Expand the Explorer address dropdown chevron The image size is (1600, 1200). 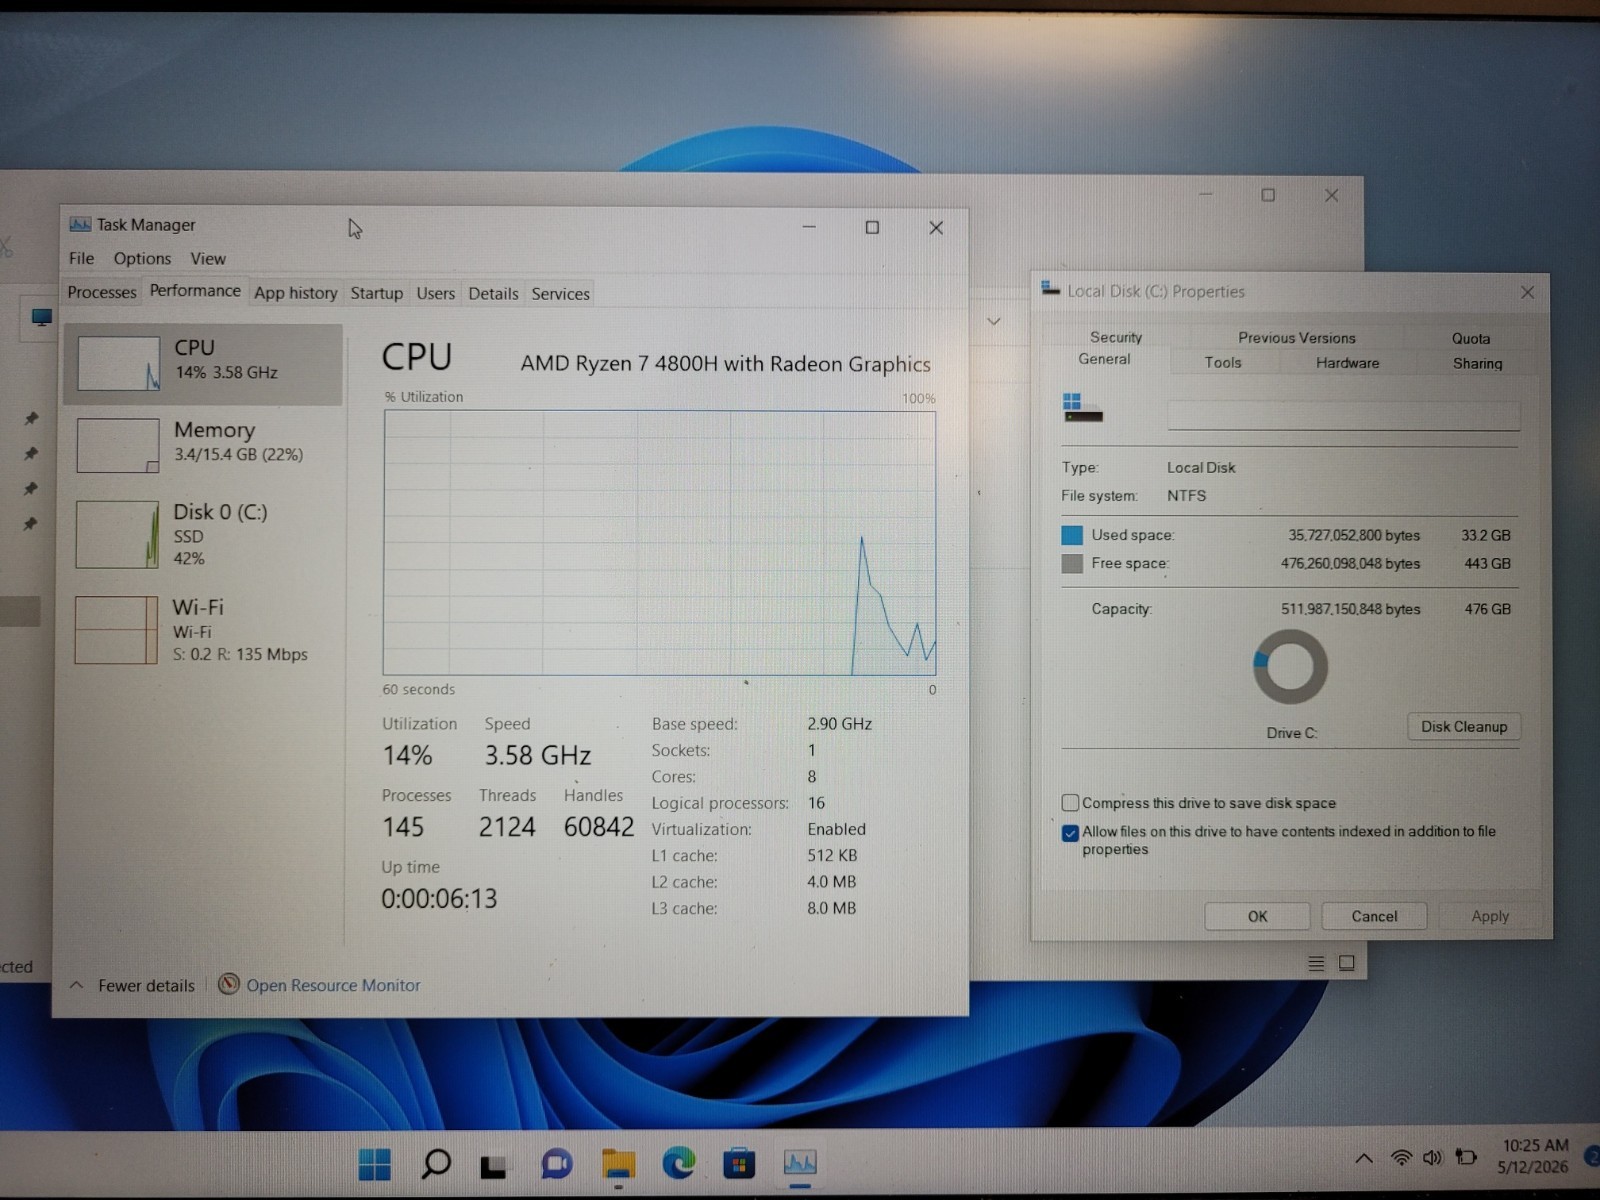pos(993,321)
